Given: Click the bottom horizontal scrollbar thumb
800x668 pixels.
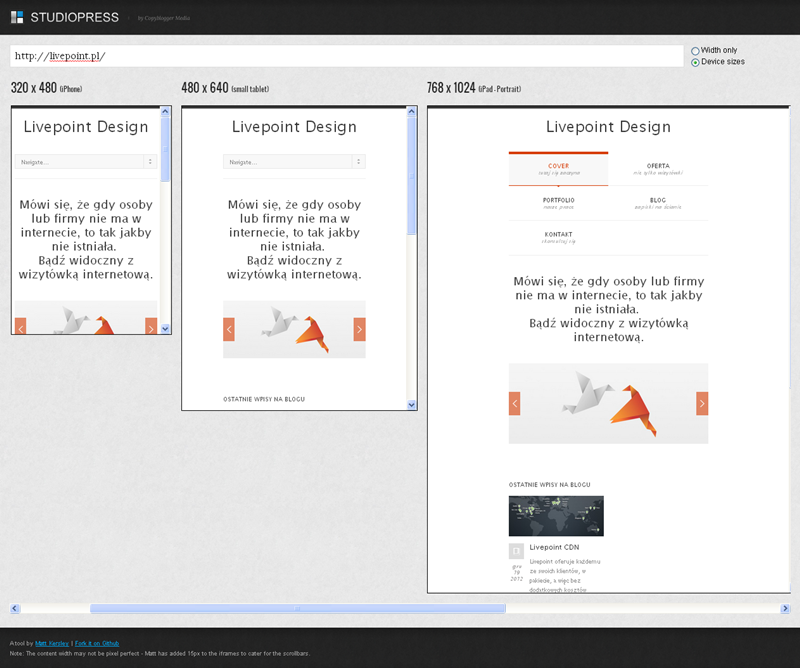Looking at the screenshot, I should (x=297, y=608).
